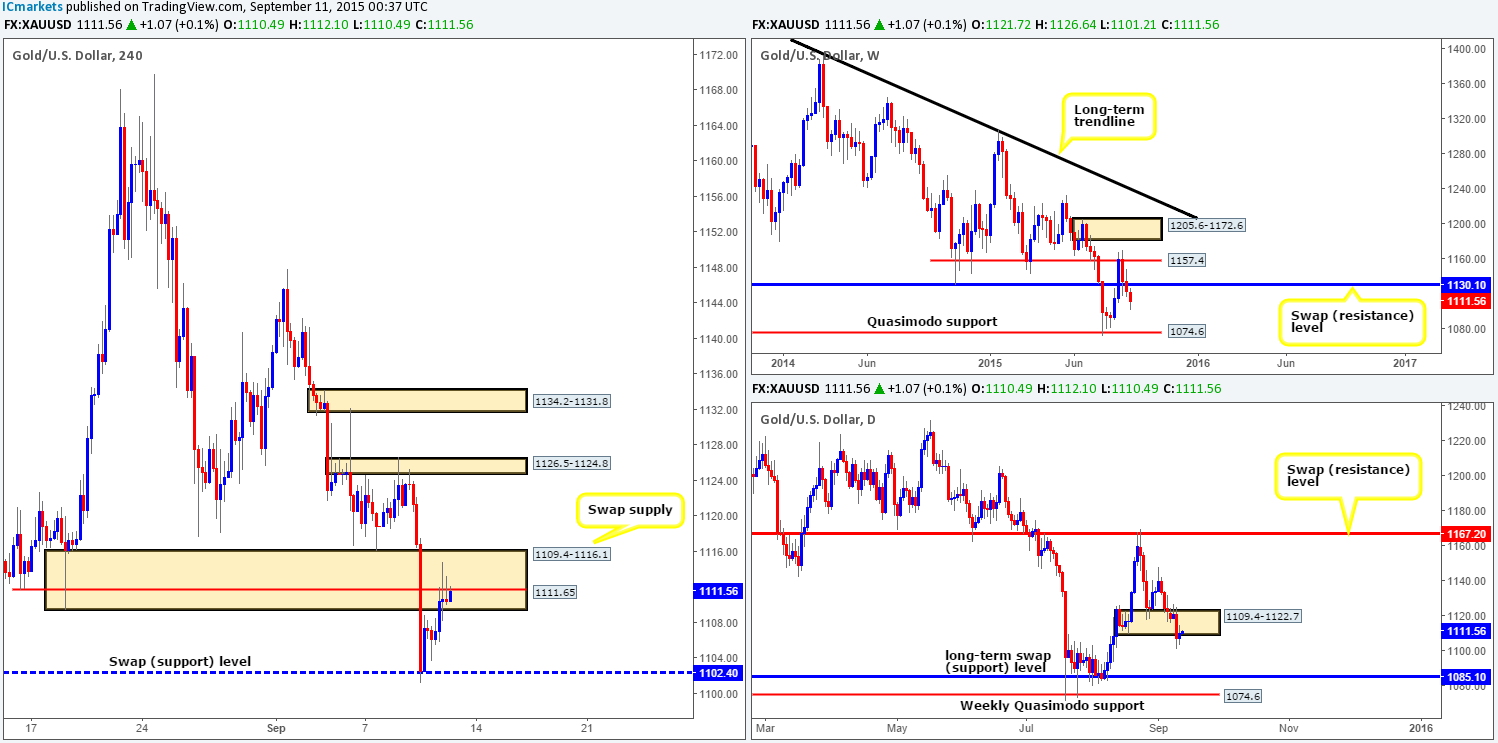Select the 'Gold/U.S. Dollar, D' chart title

(818, 419)
